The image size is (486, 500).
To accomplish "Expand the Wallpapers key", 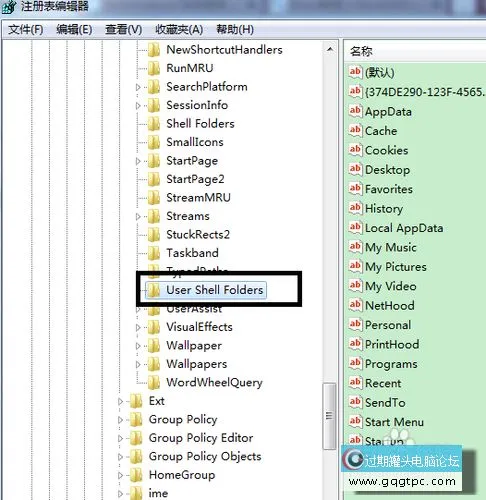I will [138, 364].
